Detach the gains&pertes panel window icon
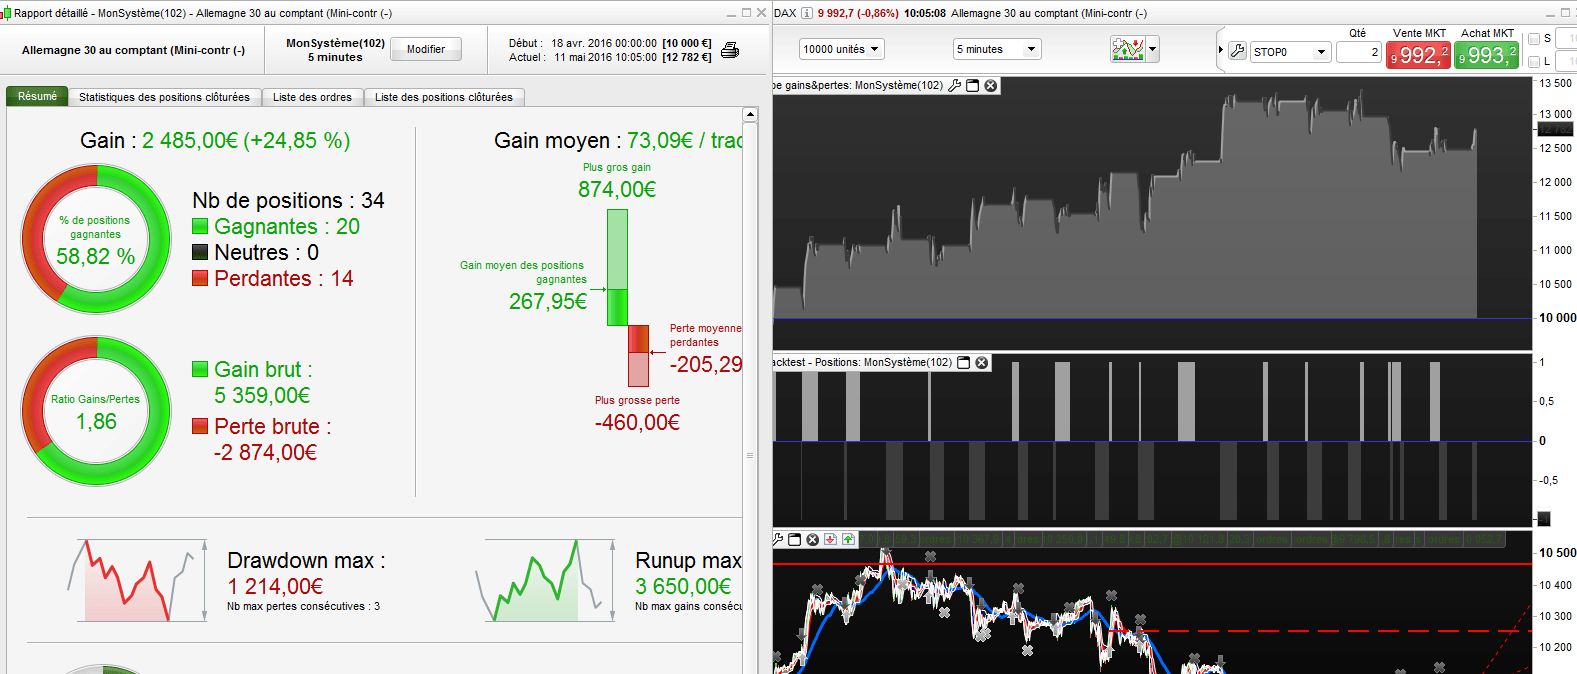Screen dimensions: 1577x674 pos(973,86)
